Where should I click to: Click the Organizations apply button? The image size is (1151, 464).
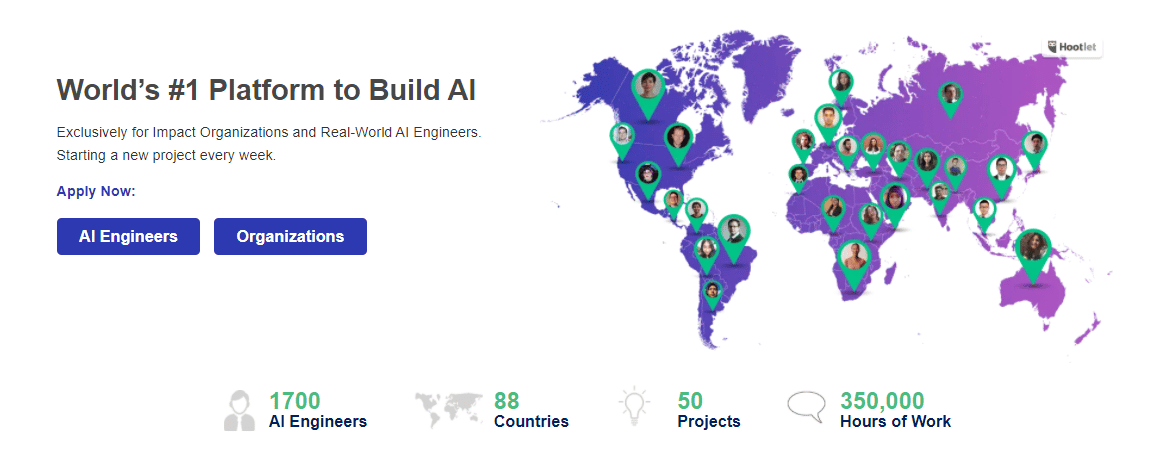tap(290, 237)
